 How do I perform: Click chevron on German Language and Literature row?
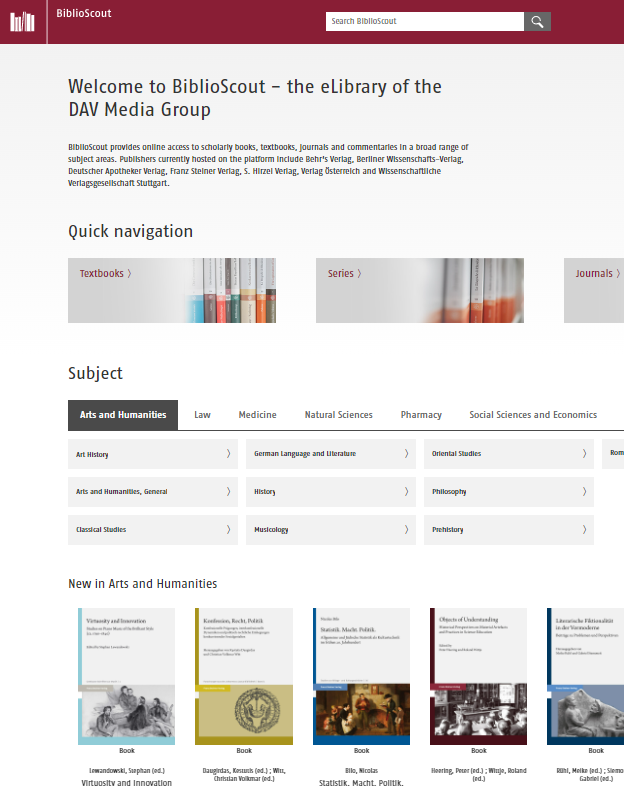(x=406, y=454)
